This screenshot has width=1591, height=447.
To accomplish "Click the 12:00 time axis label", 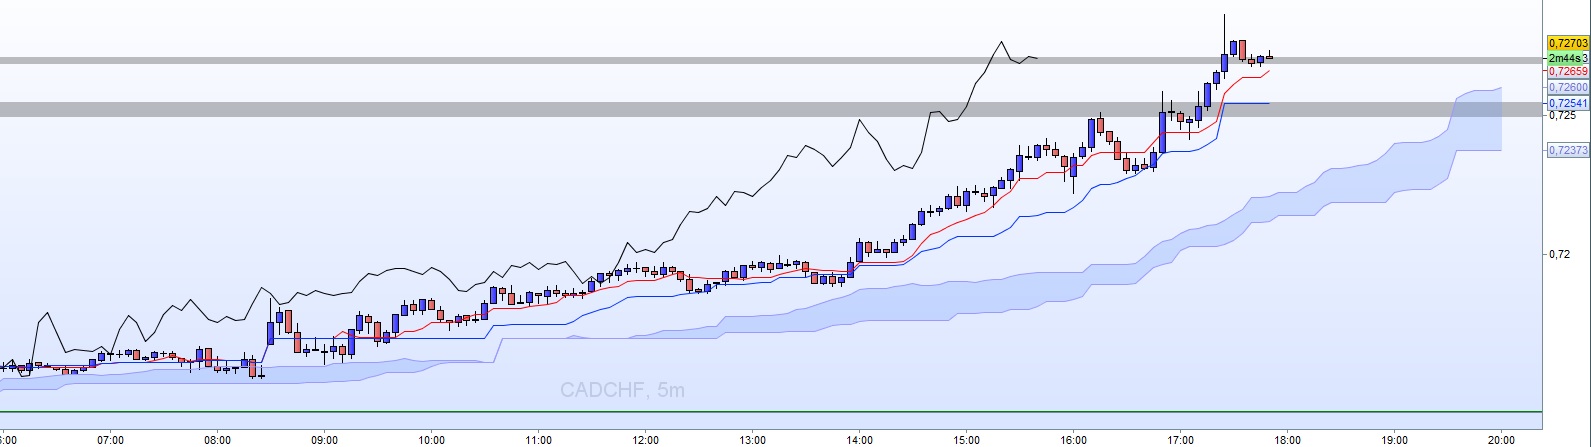I will [x=645, y=439].
